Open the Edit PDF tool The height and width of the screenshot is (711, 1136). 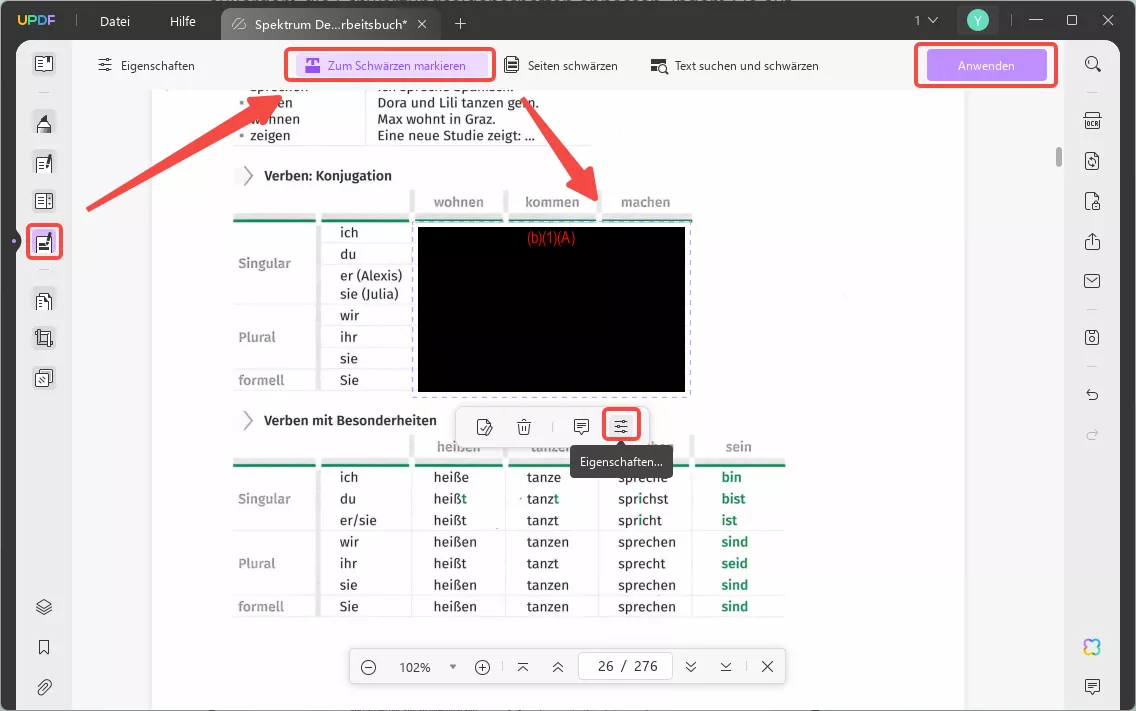click(x=43, y=163)
